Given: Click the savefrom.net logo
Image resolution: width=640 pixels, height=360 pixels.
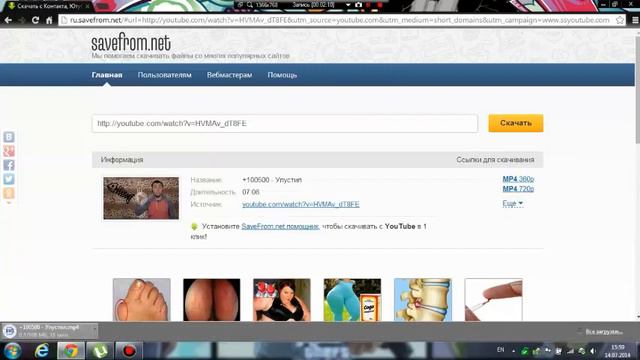Looking at the screenshot, I should click(131, 43).
